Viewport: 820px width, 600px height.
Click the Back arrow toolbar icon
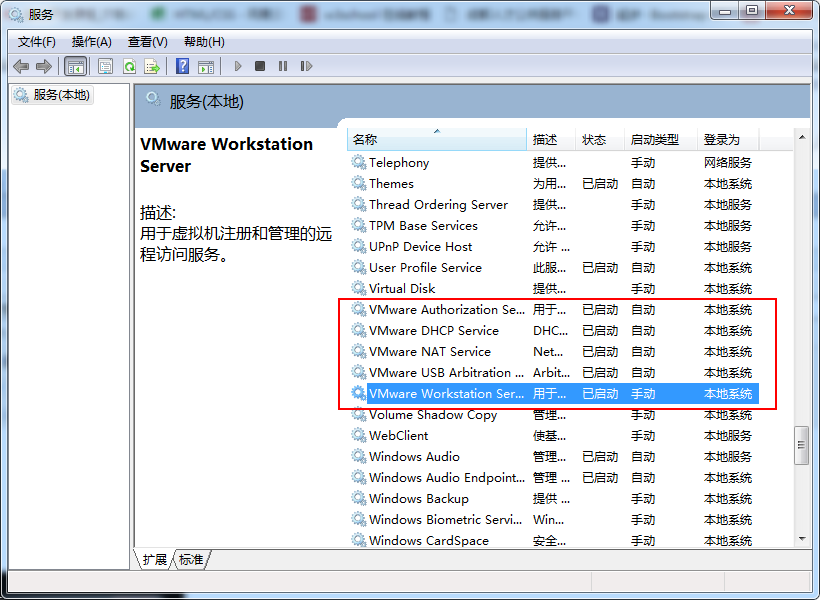coord(21,66)
